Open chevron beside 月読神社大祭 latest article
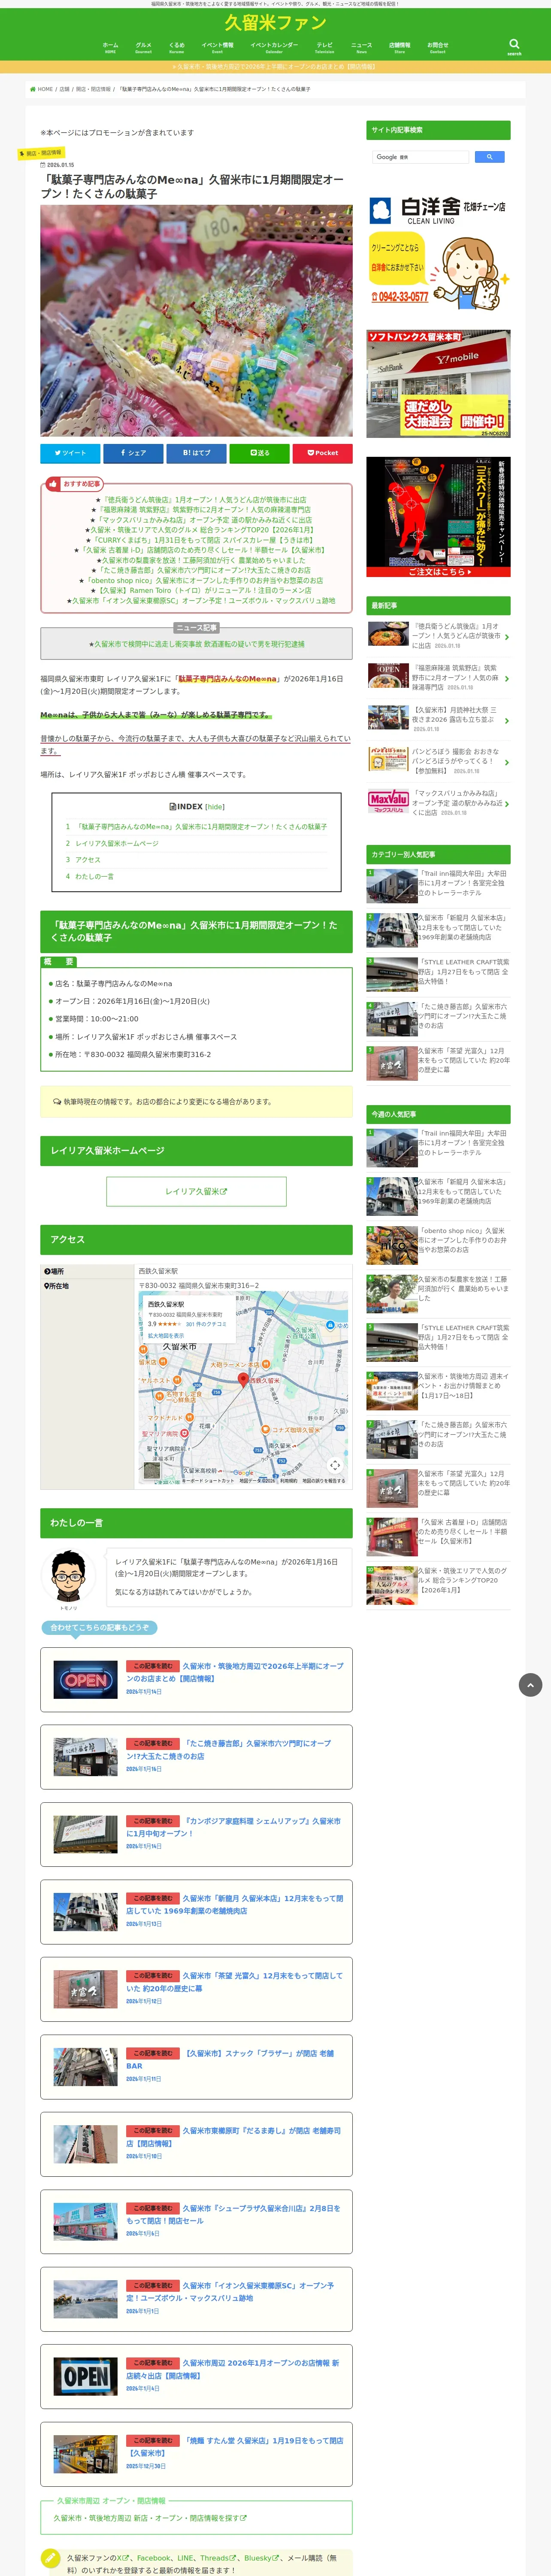Screen dimensions: 551x2576 506,720
